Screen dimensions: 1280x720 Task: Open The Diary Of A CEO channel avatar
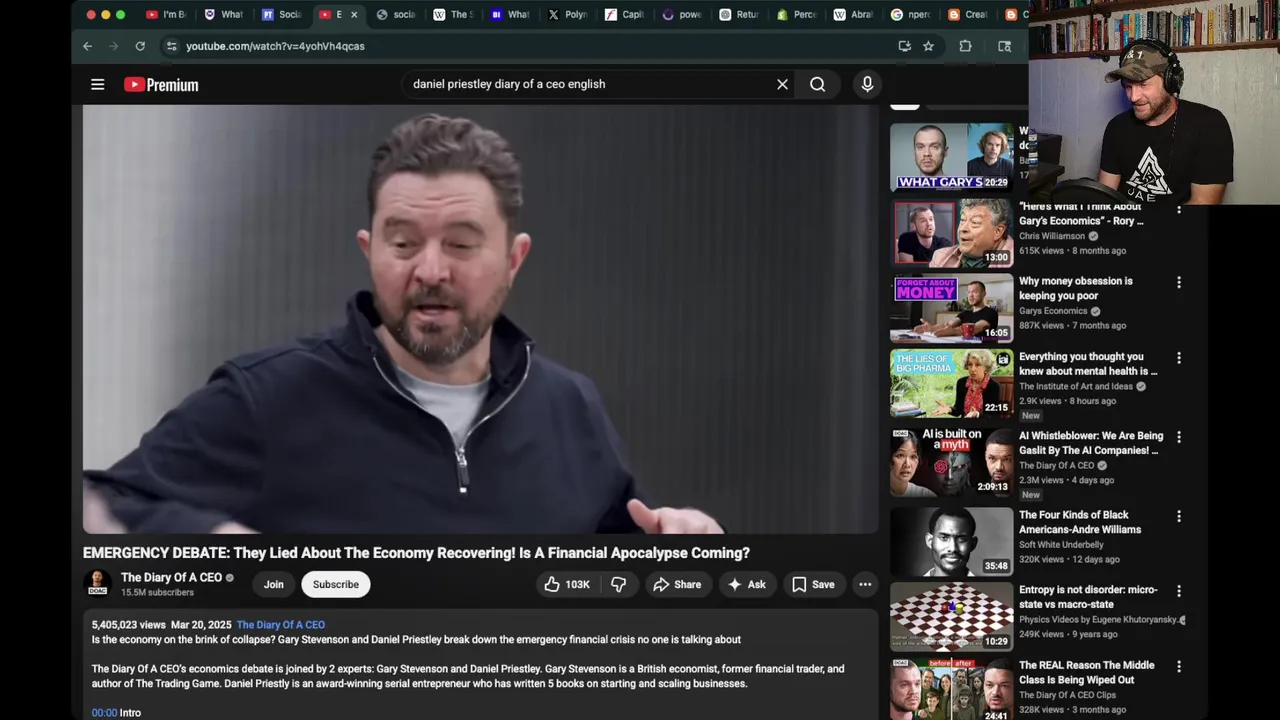[97, 583]
